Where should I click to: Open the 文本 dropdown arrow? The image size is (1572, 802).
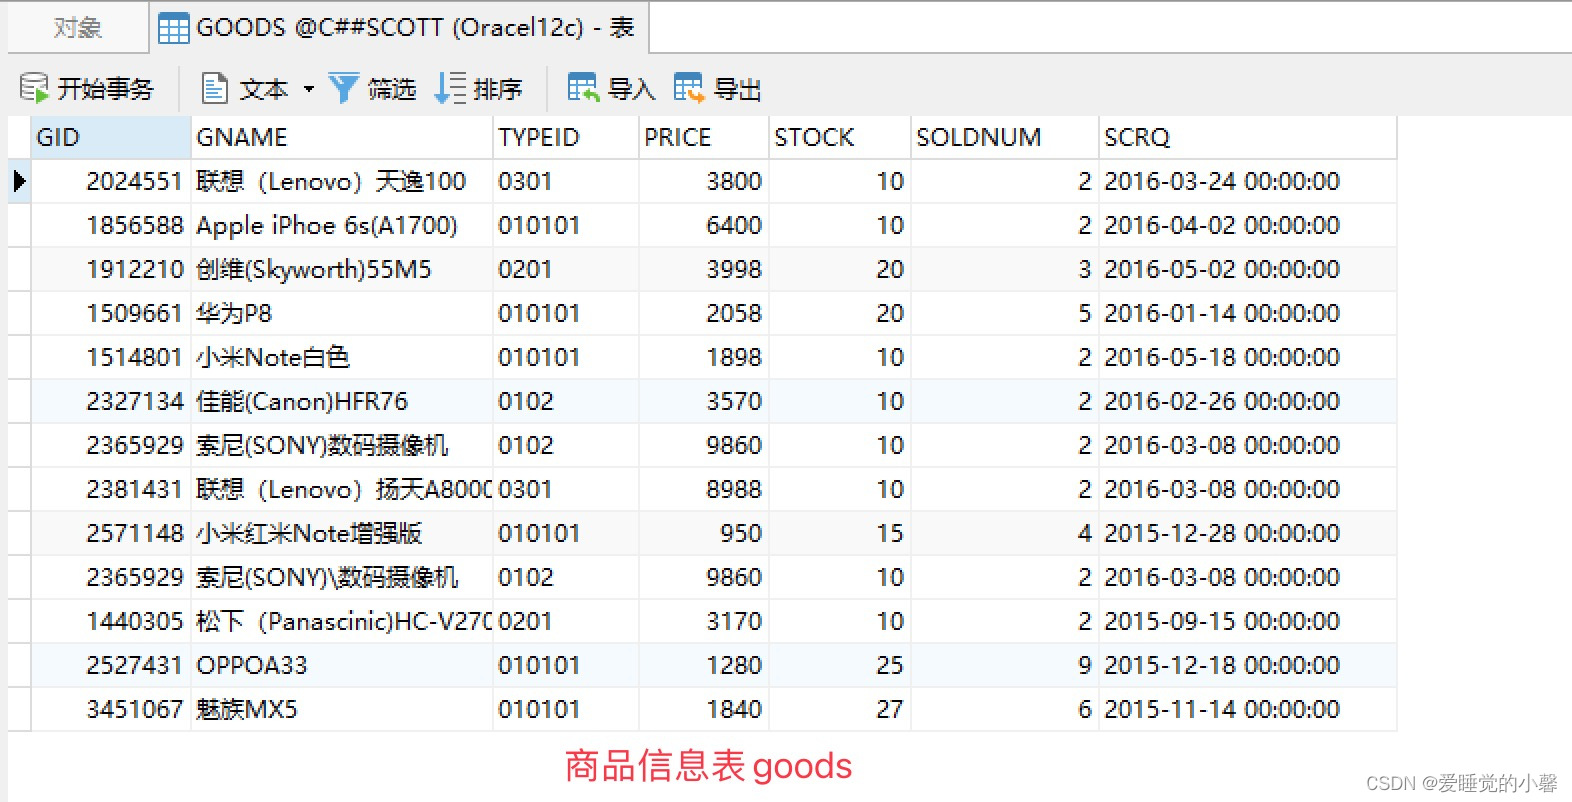[309, 89]
